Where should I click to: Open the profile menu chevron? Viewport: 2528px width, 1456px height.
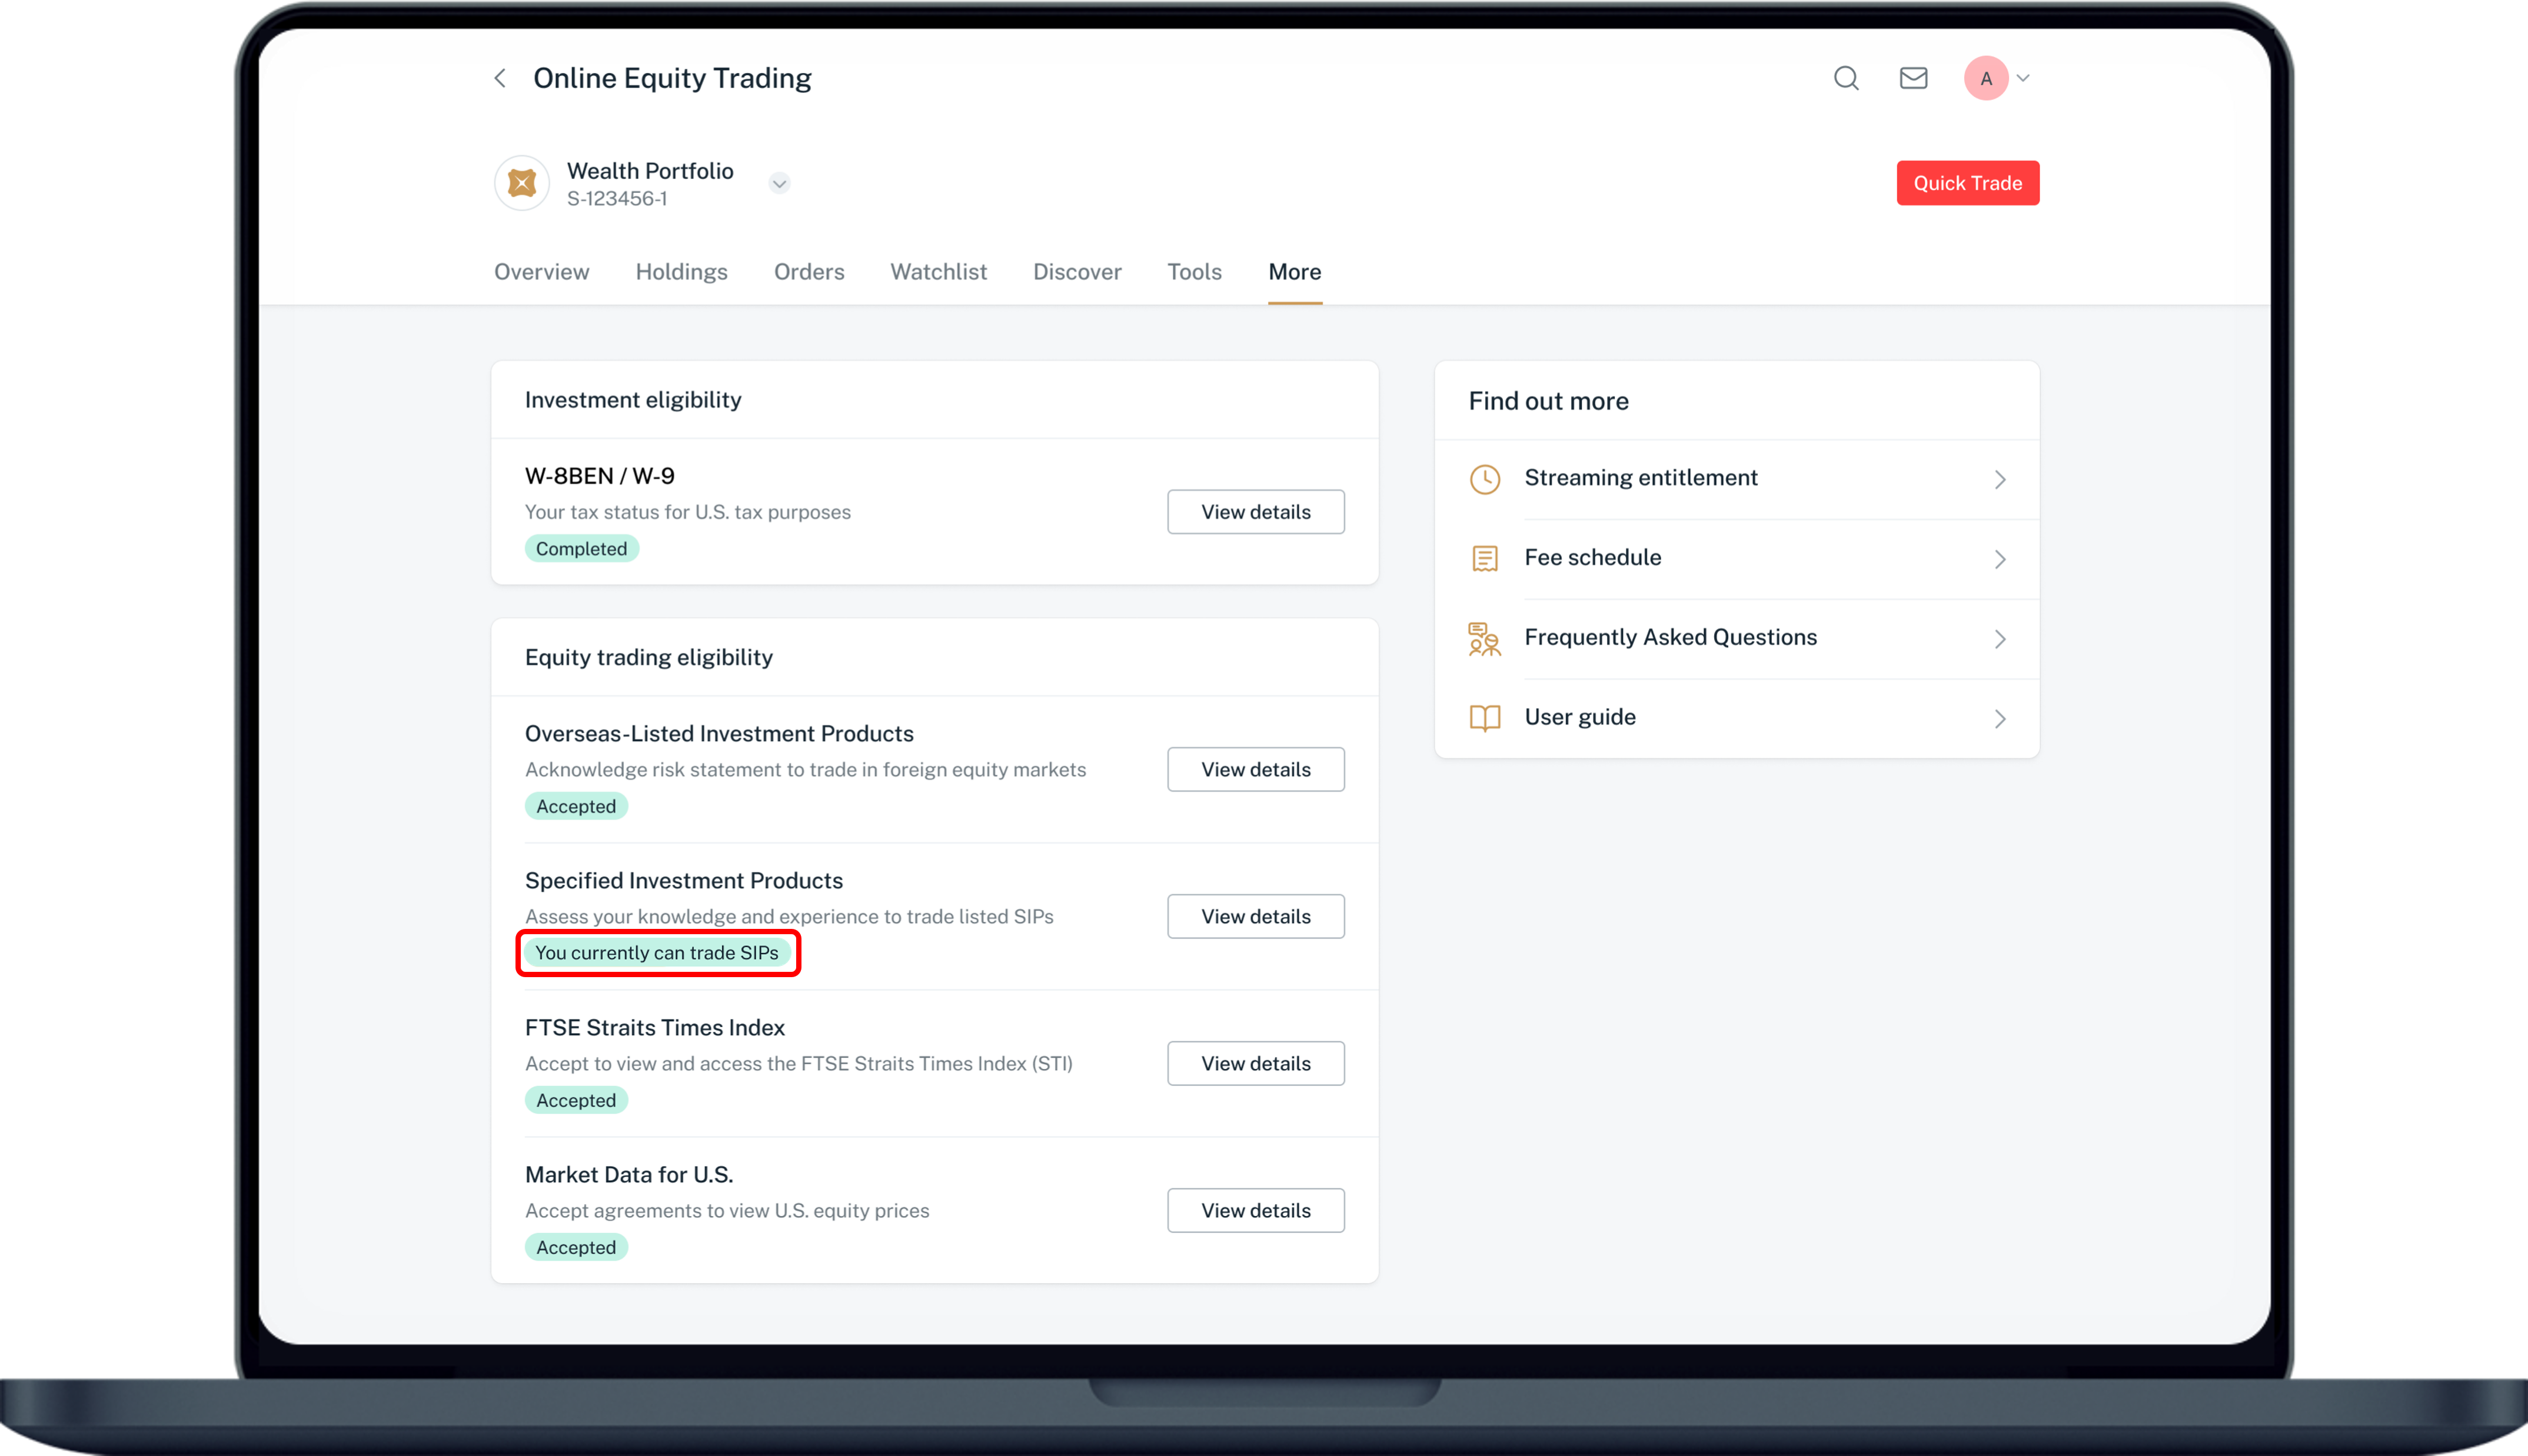pyautogui.click(x=2023, y=78)
